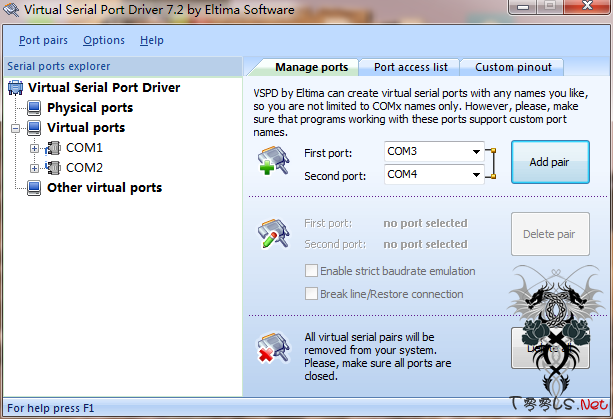Viewport: 613px width, 419px height.
Task: Close the Virtual Serial Port Driver window
Action: tap(587, 6)
